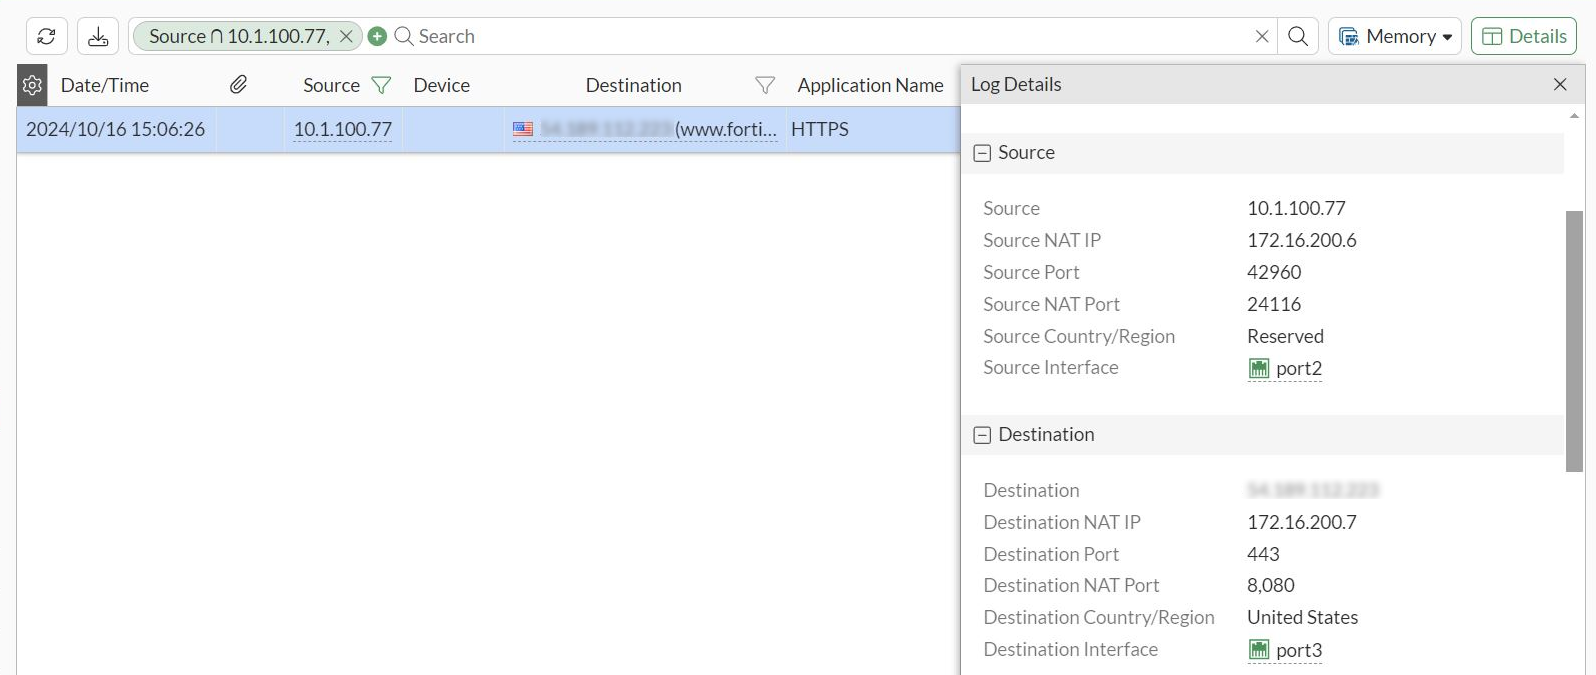Toggle the Details panel button

tap(1523, 37)
